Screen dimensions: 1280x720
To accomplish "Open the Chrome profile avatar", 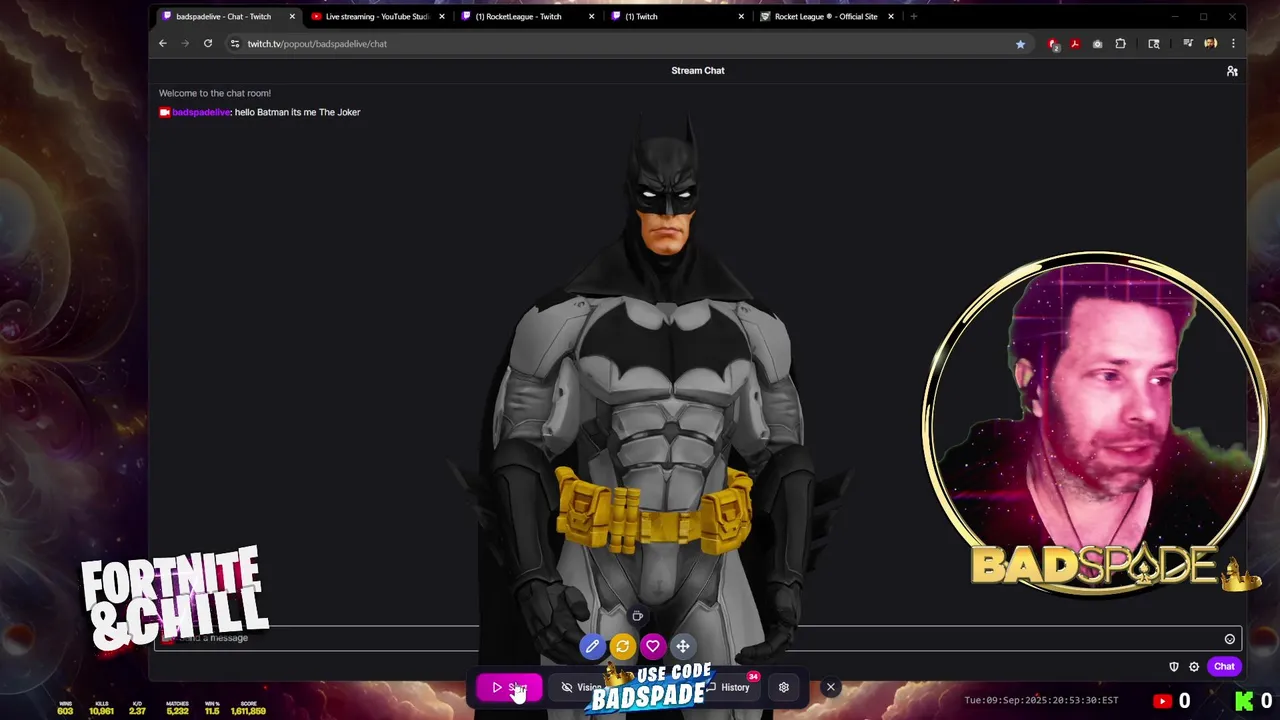I will [x=1210, y=44].
